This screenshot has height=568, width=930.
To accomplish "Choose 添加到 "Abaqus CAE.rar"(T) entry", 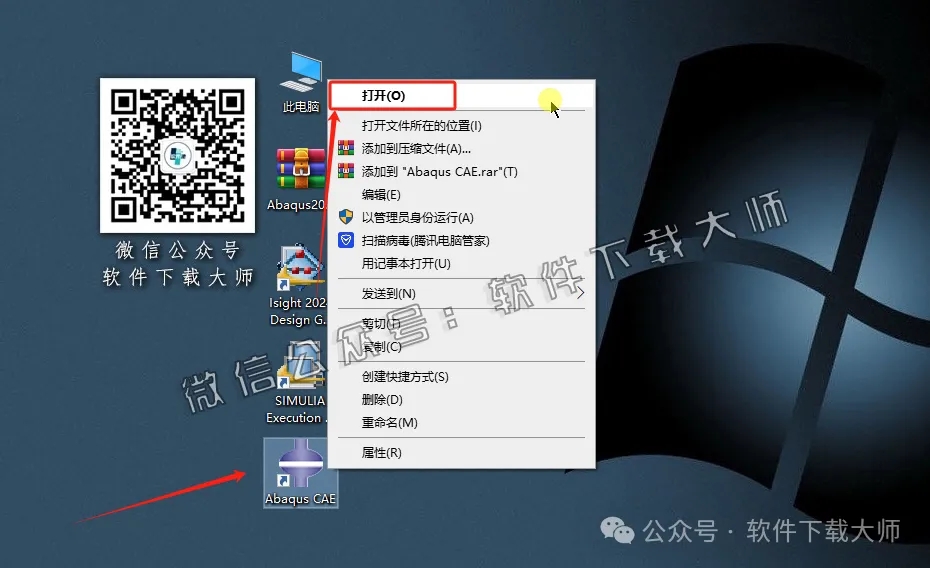I will pos(461,171).
